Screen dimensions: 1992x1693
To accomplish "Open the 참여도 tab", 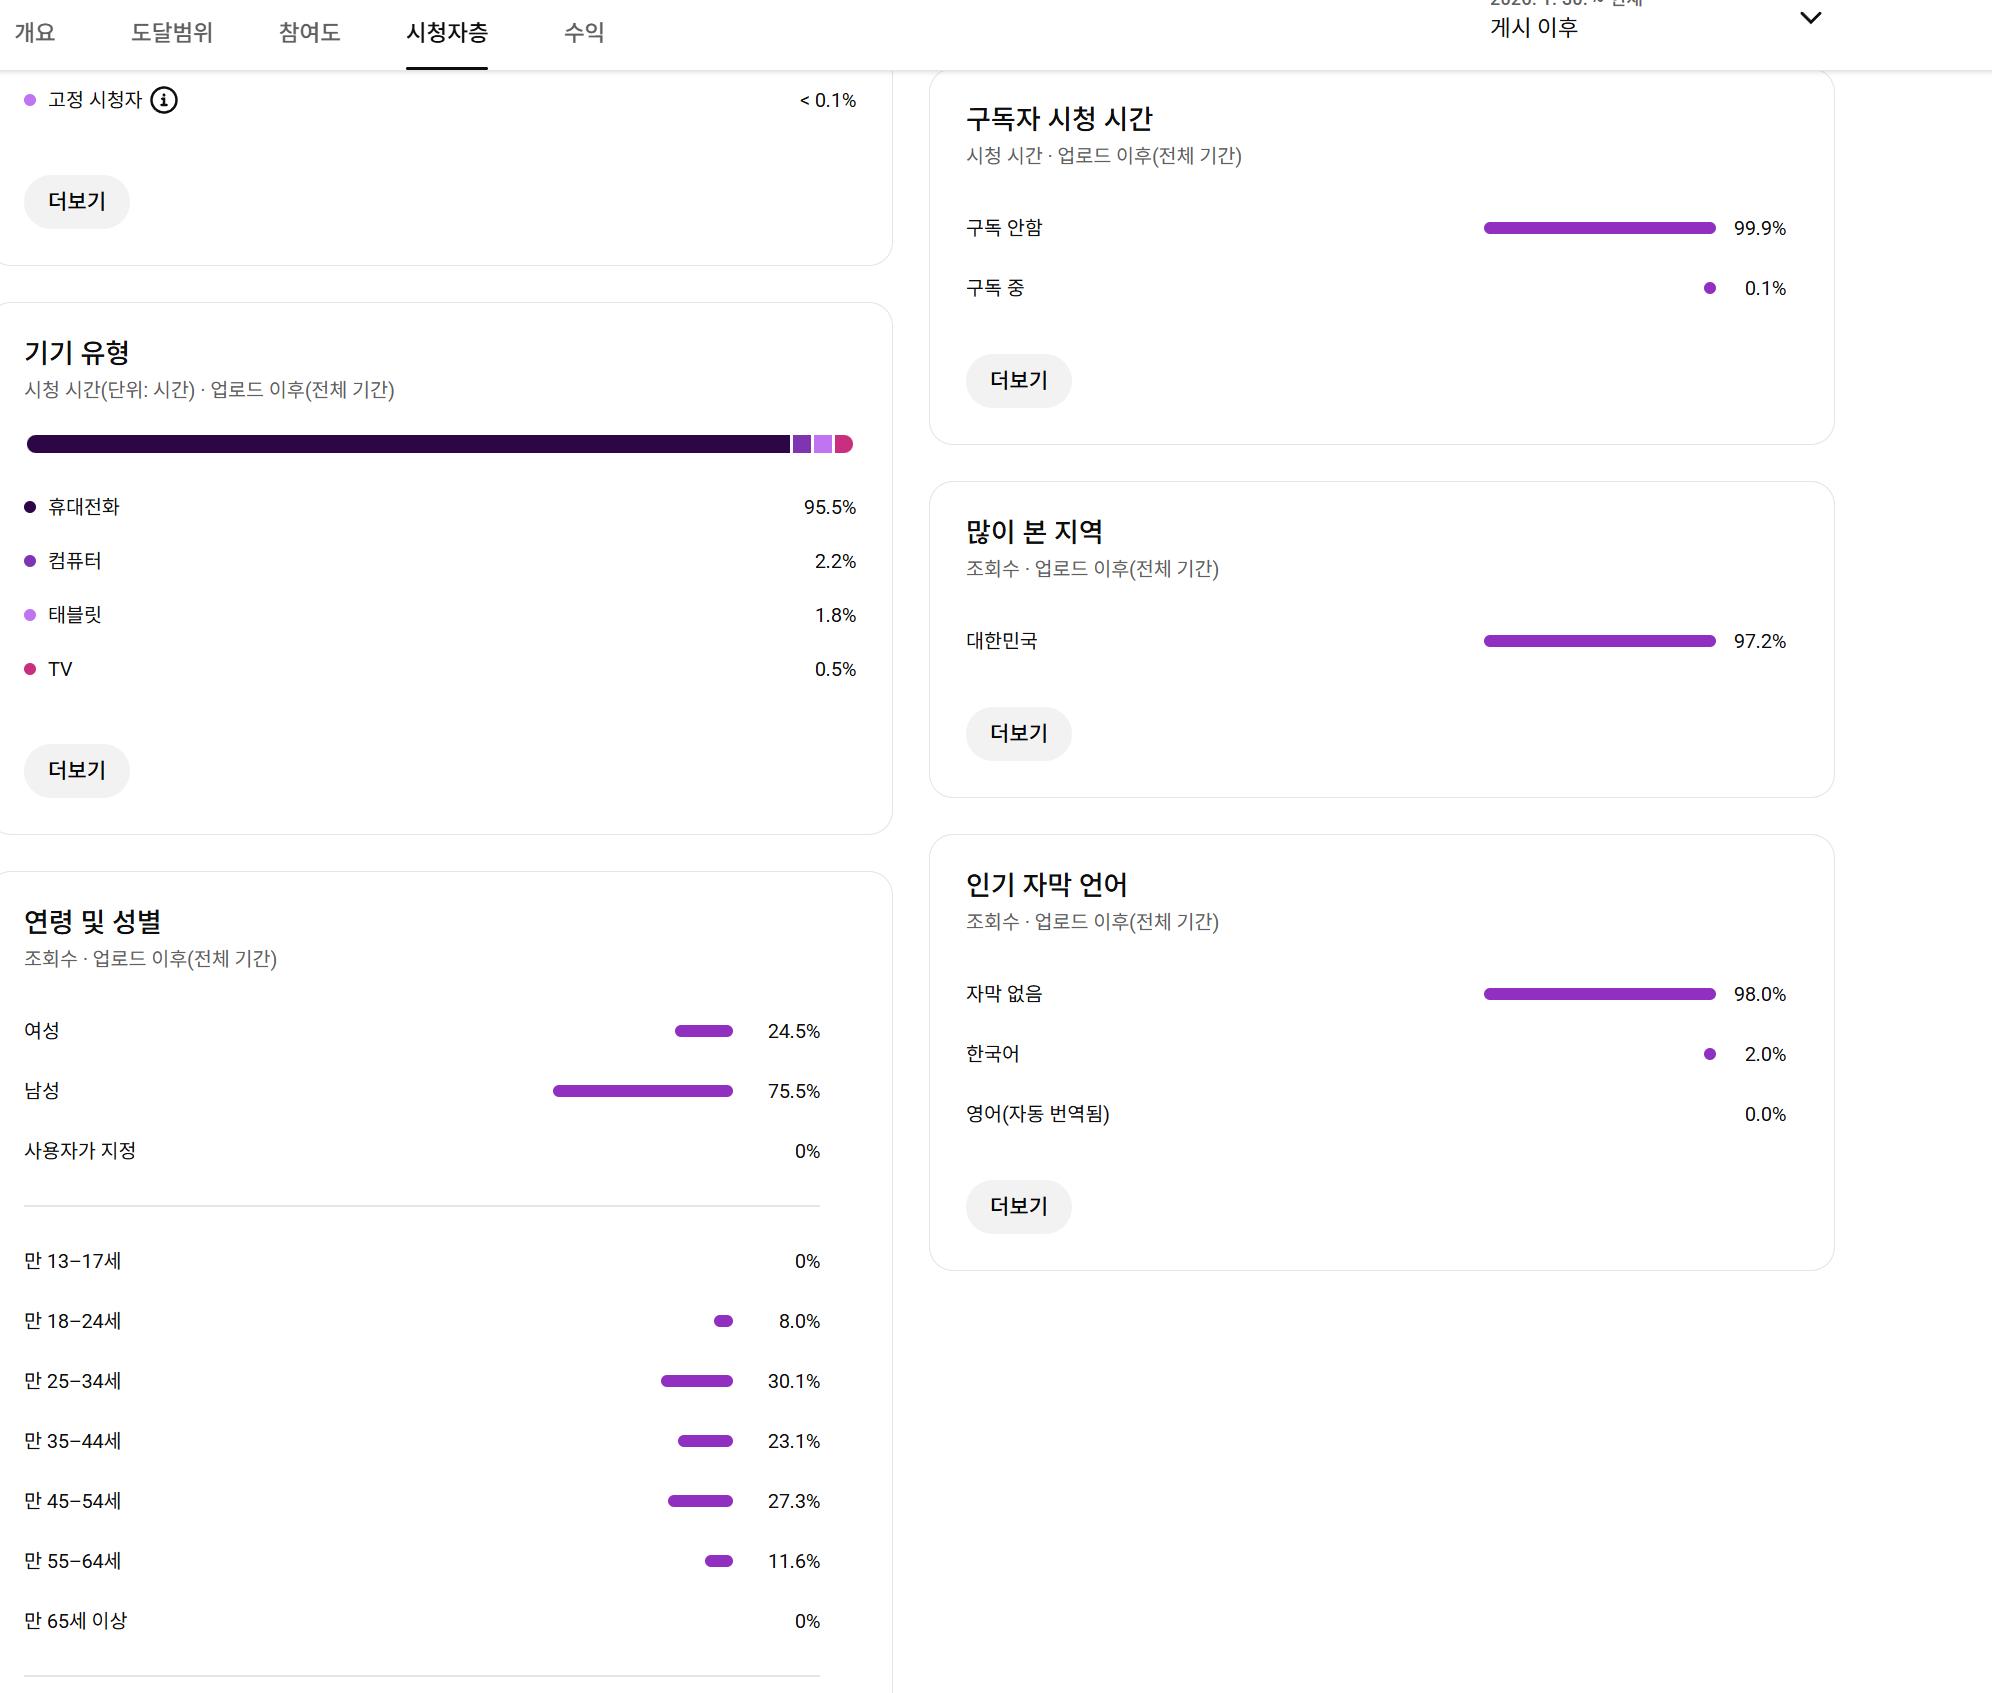I will (309, 33).
